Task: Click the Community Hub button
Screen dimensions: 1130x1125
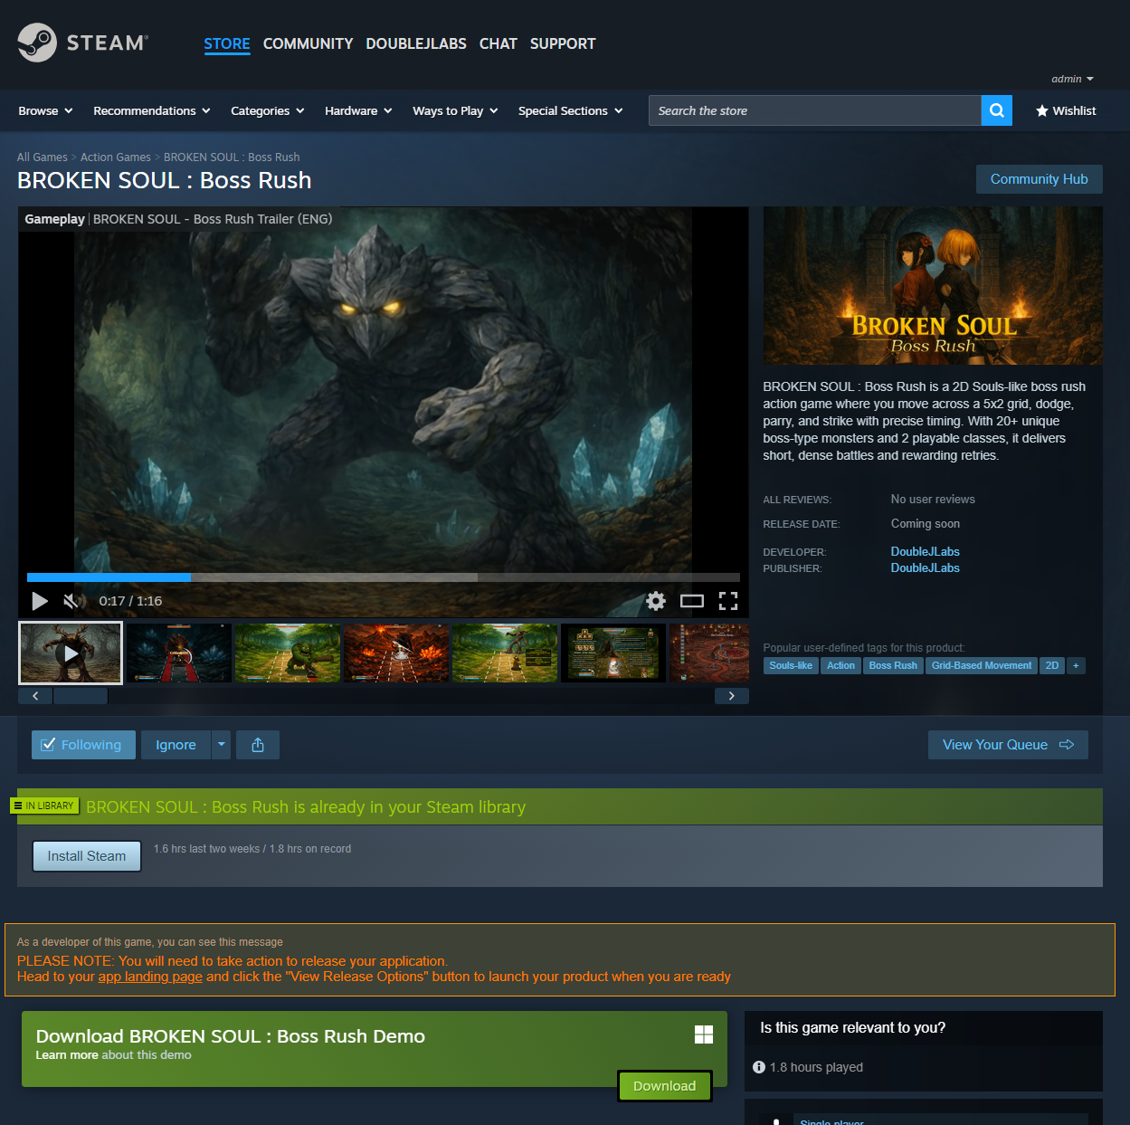Action: [1038, 179]
